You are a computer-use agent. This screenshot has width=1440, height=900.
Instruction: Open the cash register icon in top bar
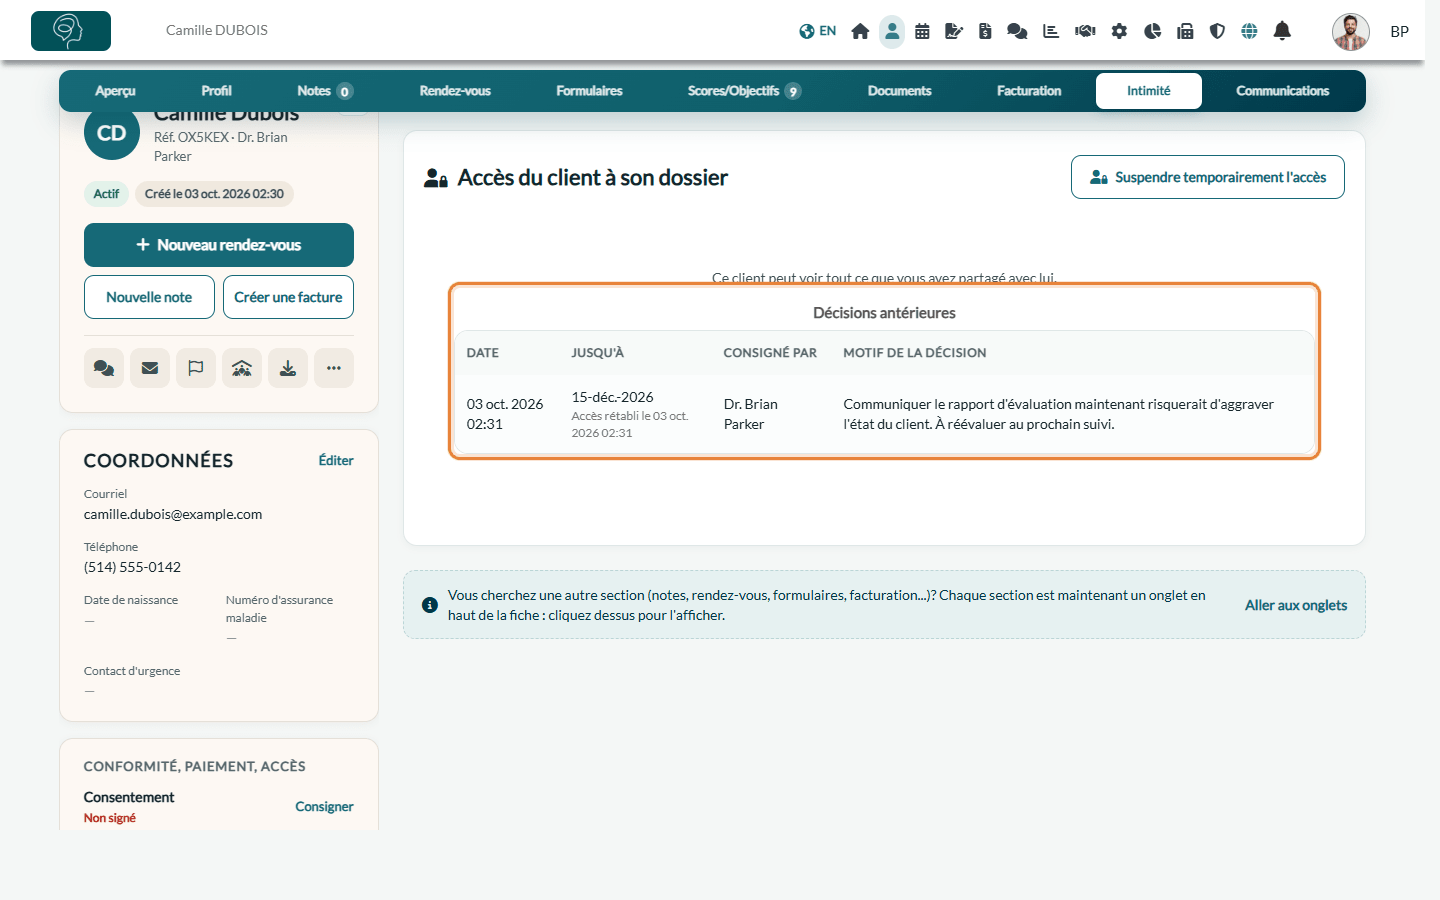1185,31
